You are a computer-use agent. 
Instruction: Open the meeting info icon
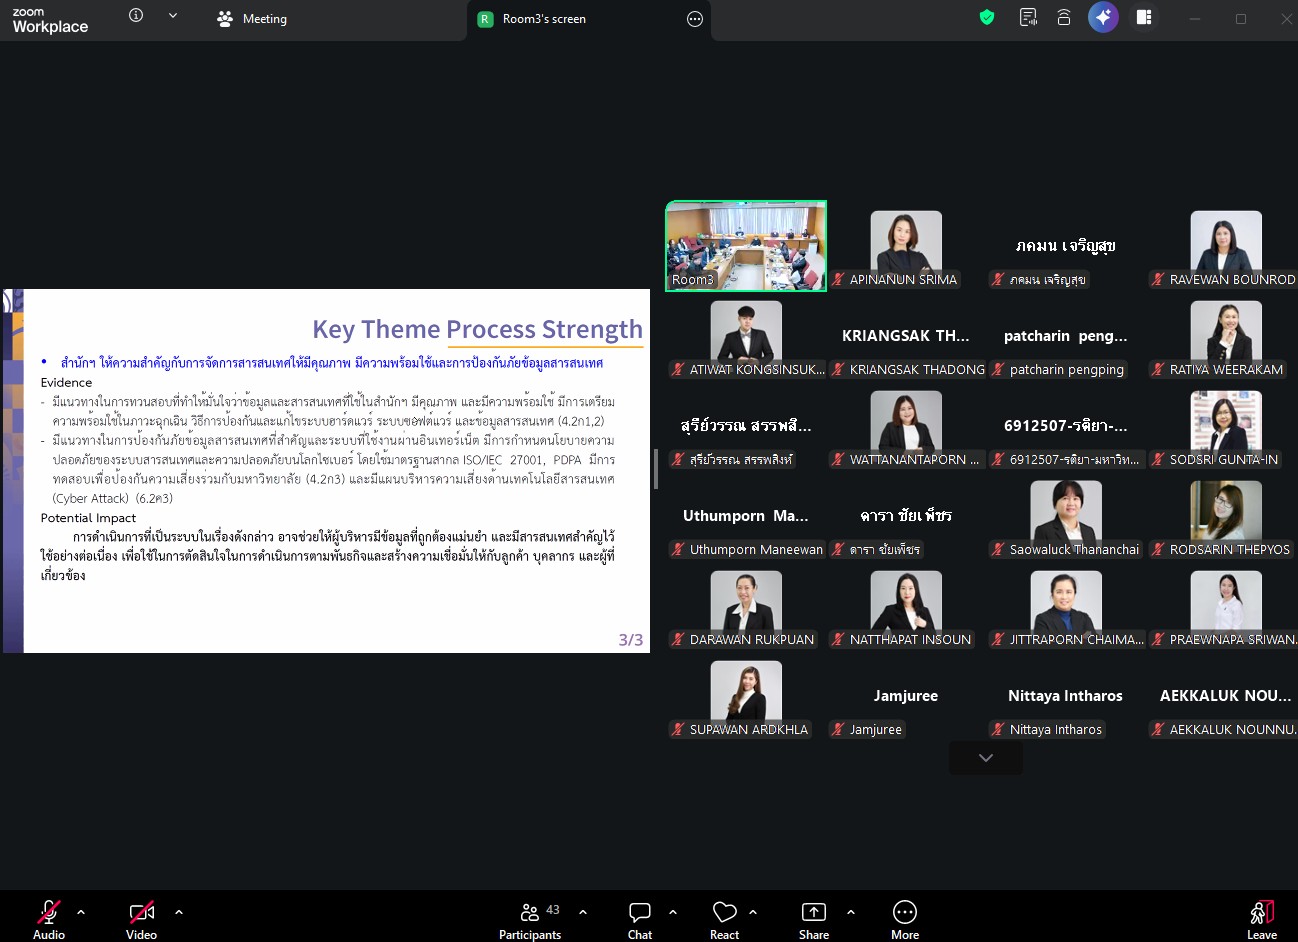click(136, 15)
